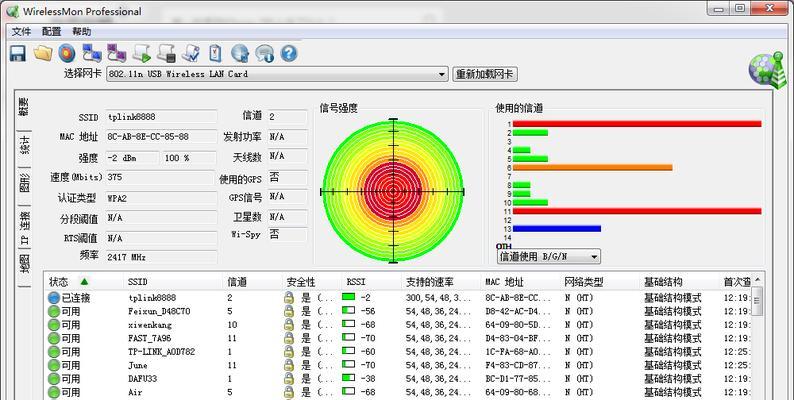
Task: Click the padlock icon in Feixun_D48C70 row
Action: click(289, 311)
